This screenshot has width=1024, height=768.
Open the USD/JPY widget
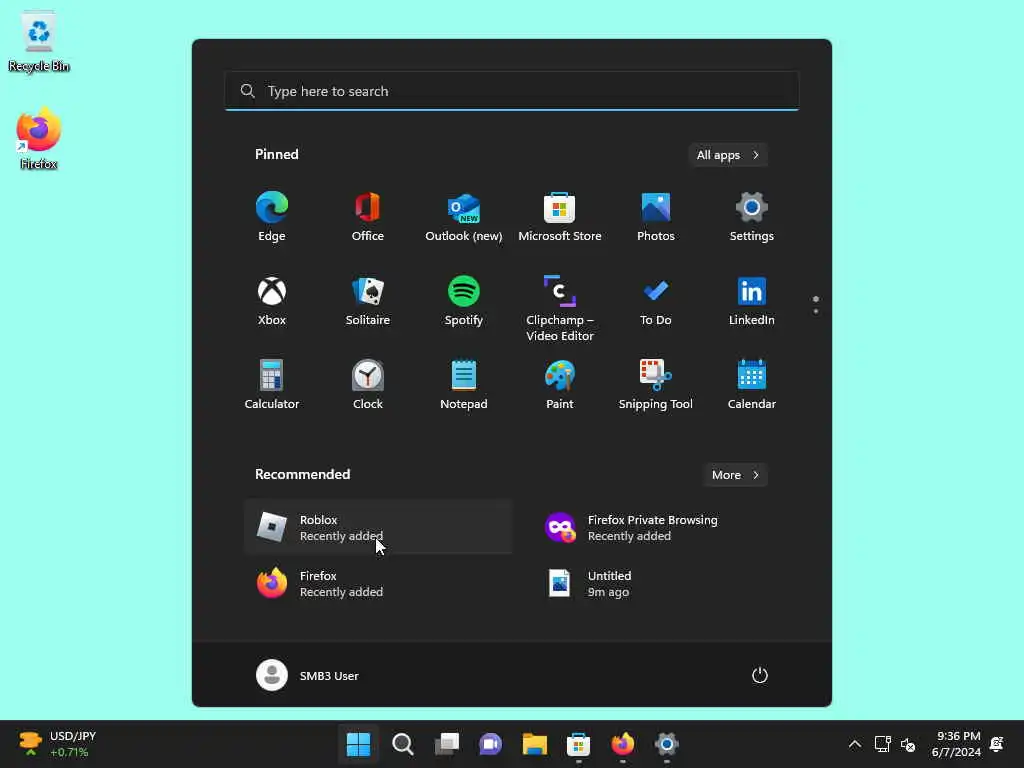pos(57,744)
